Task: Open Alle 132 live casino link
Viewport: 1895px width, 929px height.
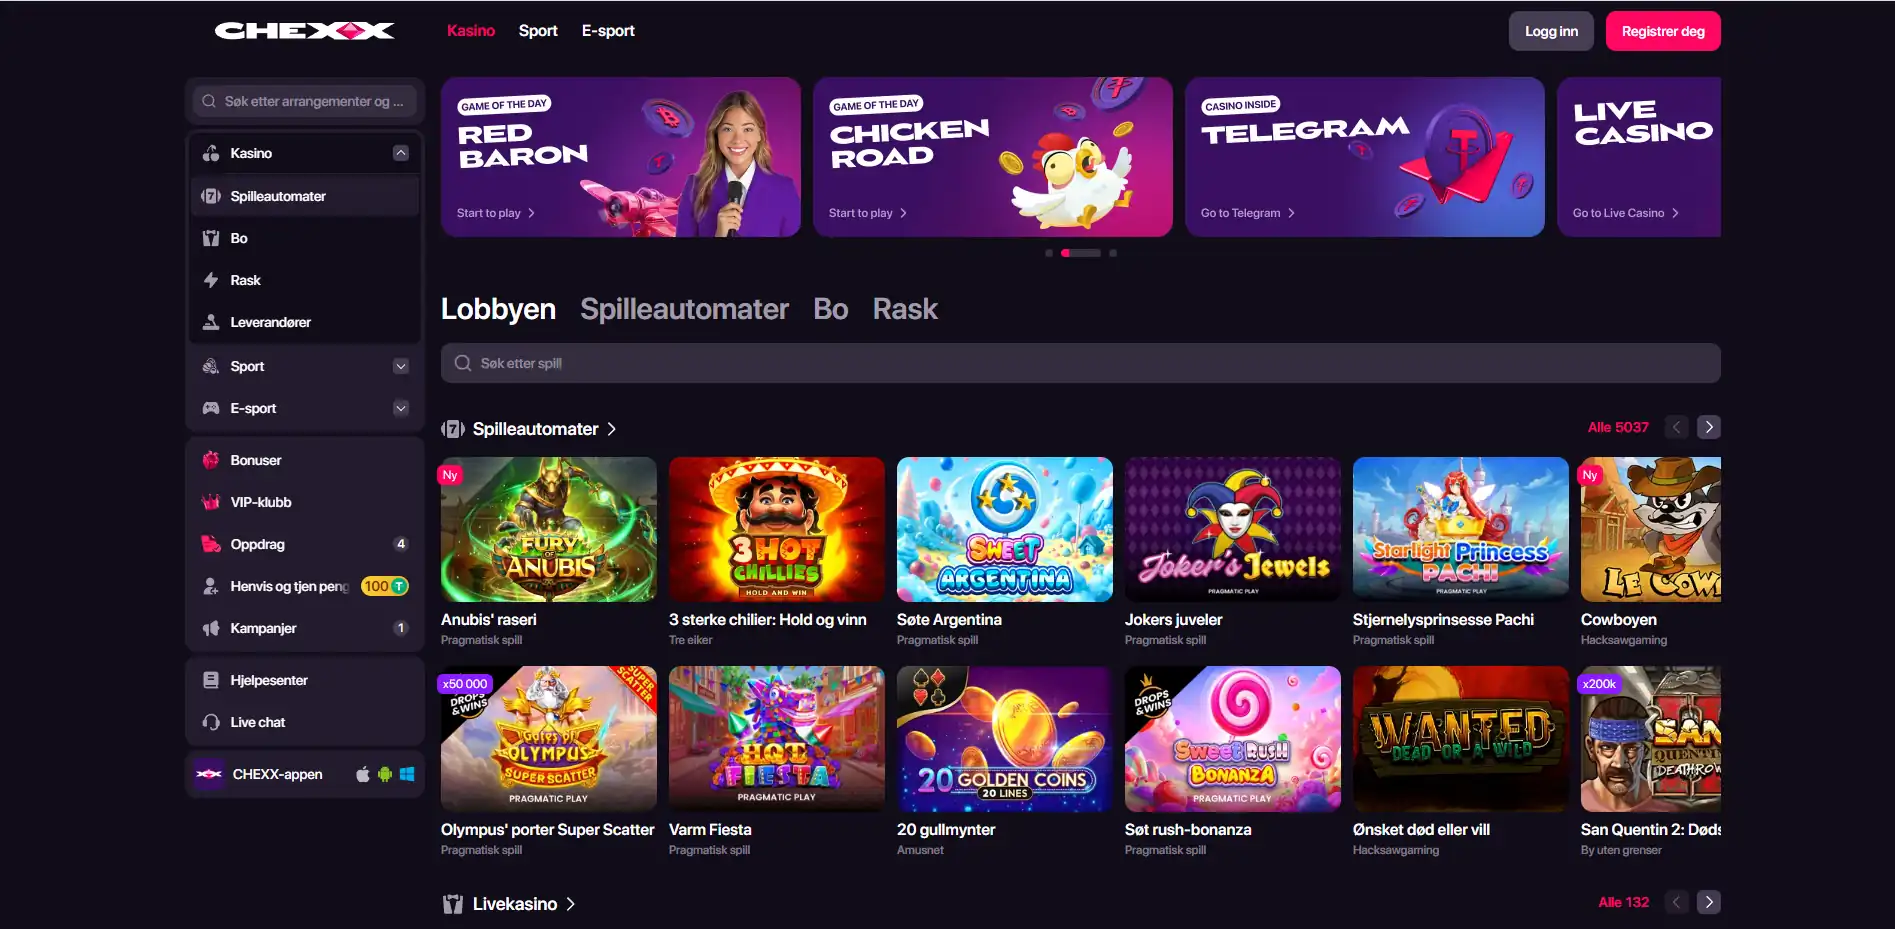Action: 1623,902
